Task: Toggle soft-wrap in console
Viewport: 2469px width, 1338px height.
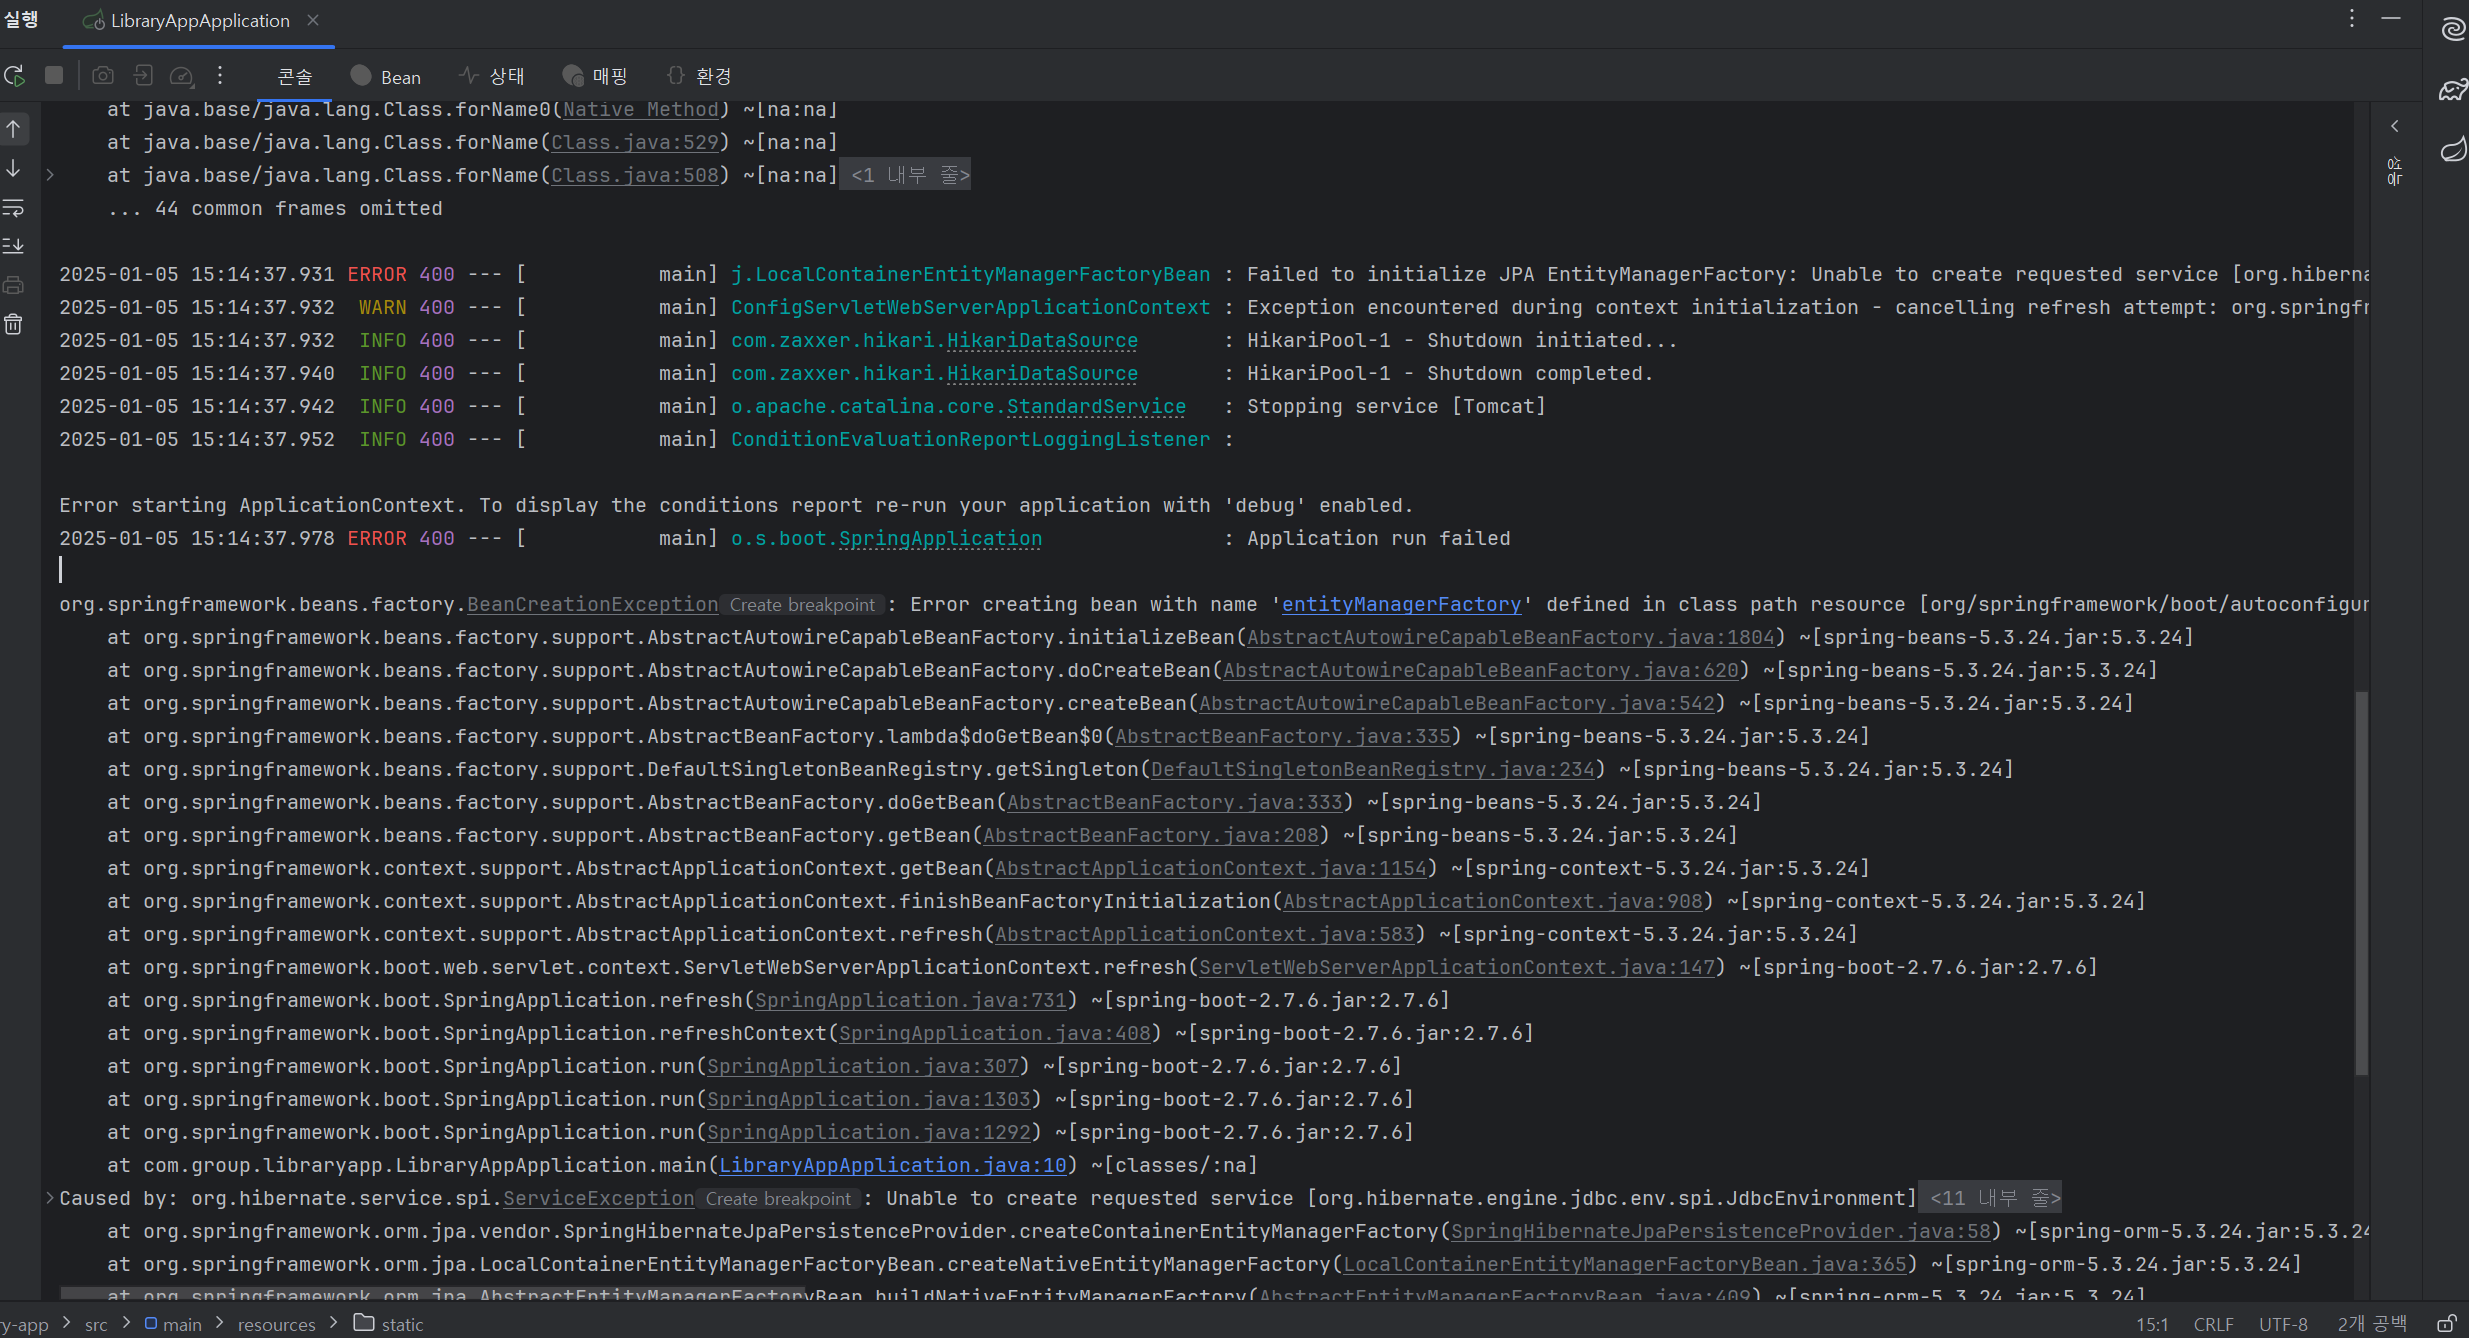Action: click(x=14, y=208)
